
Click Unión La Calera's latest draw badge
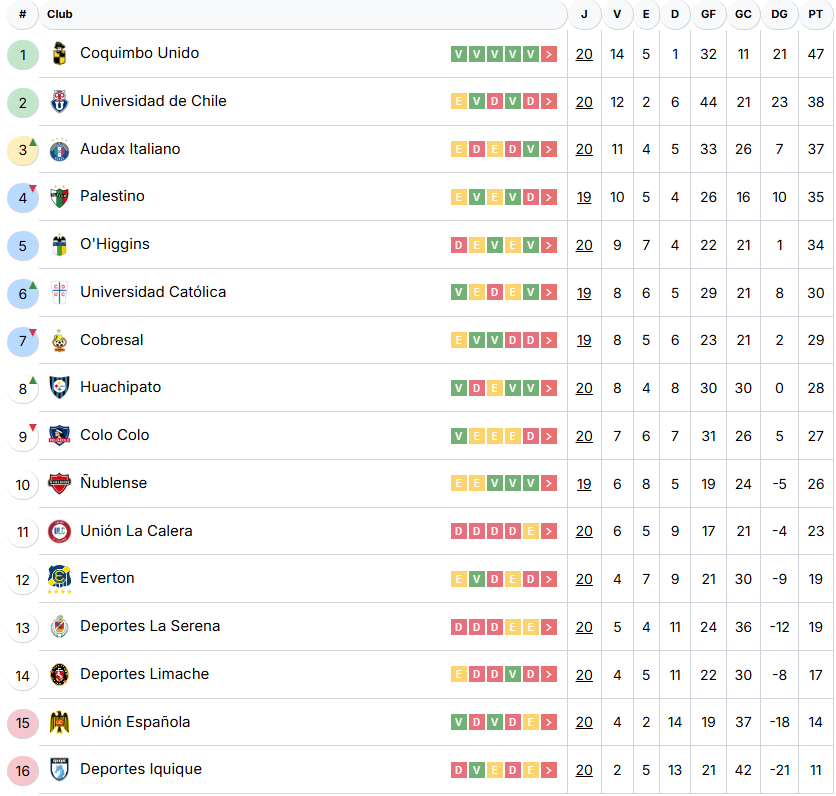[x=531, y=532]
